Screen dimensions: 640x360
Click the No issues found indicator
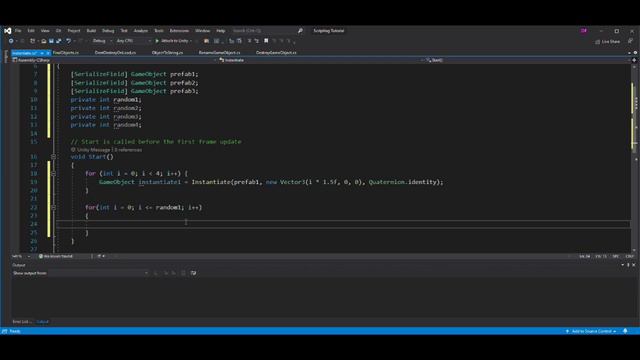[x=56, y=256]
